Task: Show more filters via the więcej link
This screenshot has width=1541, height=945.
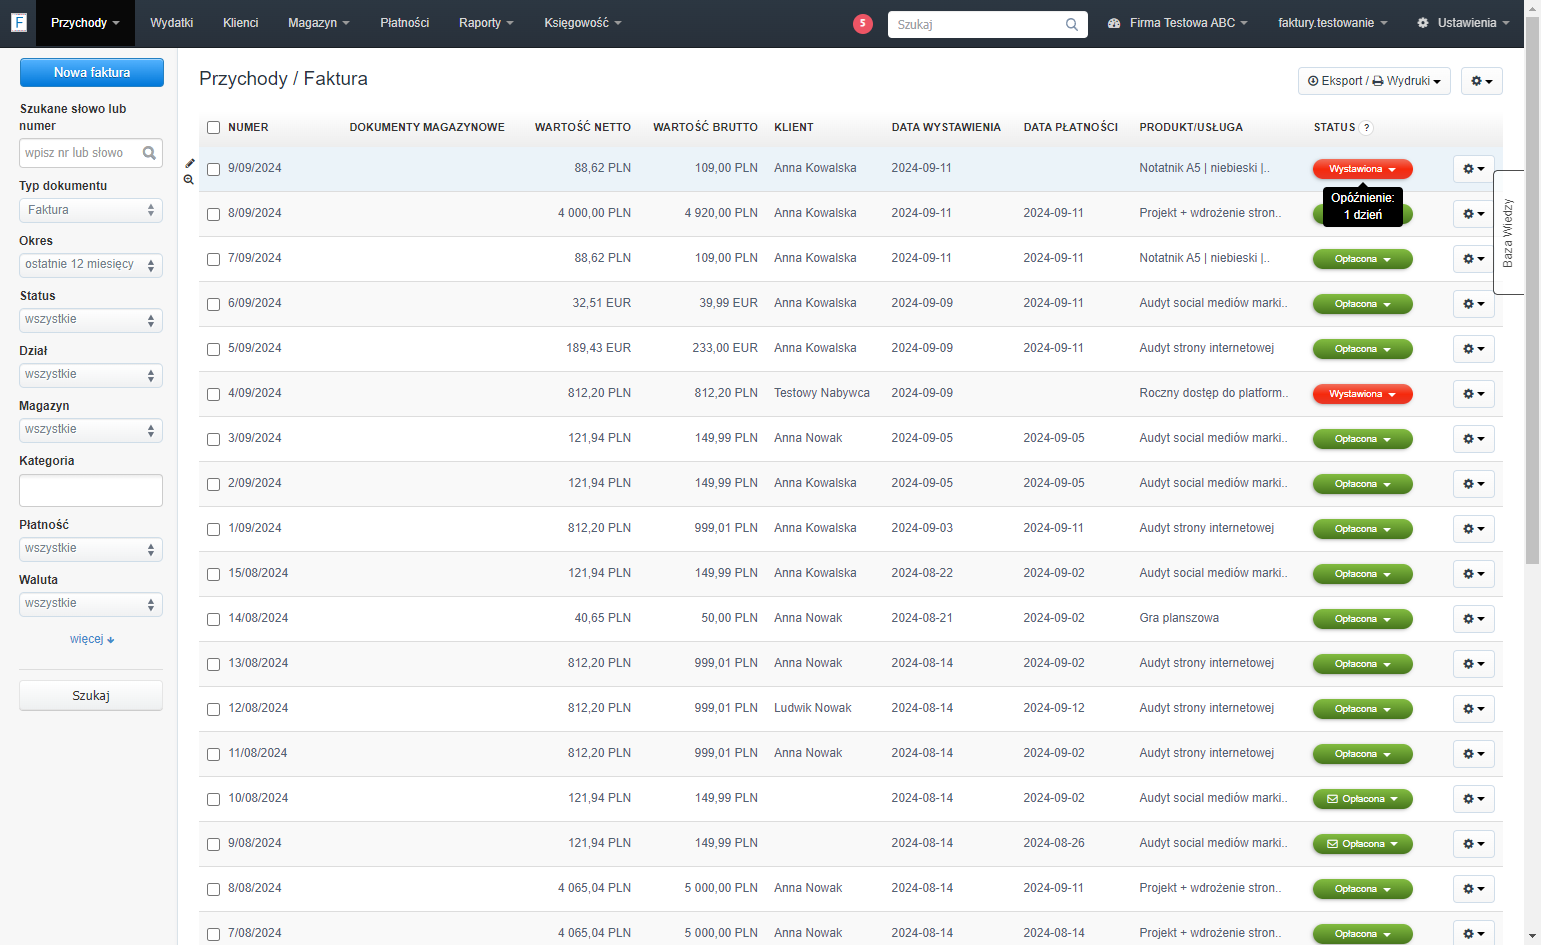Action: click(92, 639)
